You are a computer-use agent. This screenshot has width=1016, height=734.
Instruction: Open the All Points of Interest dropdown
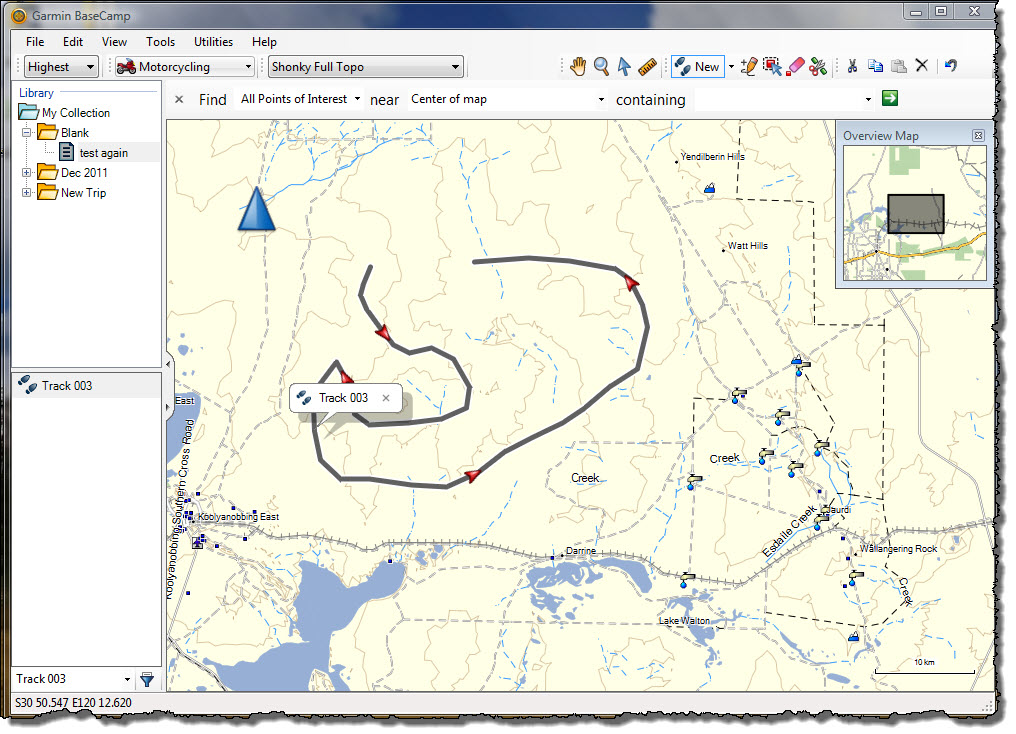tap(301, 99)
